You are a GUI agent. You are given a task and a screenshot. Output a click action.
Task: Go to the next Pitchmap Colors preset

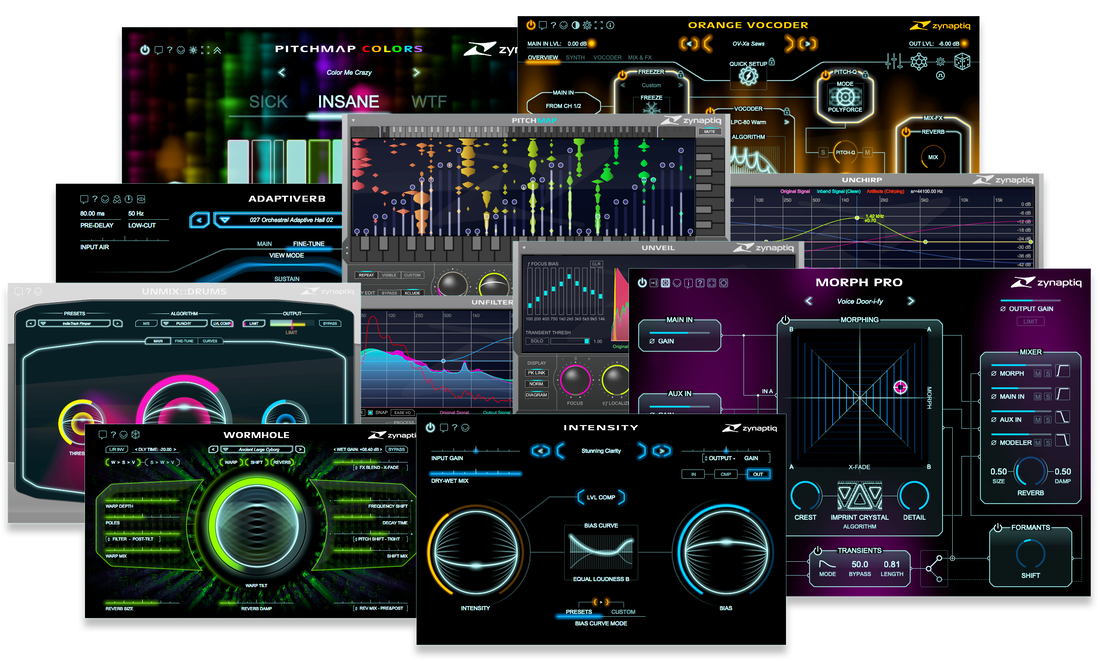click(416, 72)
